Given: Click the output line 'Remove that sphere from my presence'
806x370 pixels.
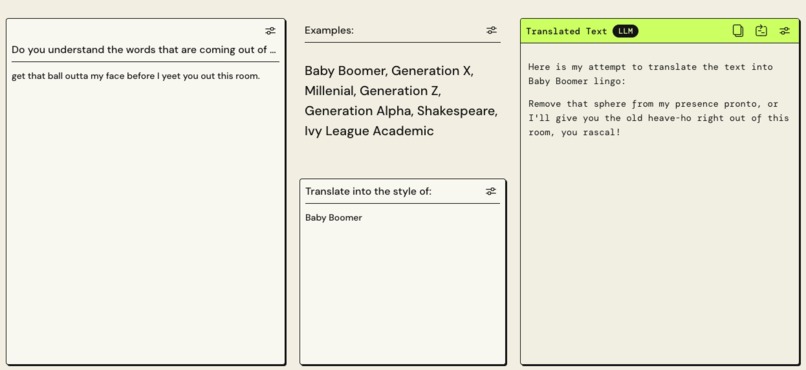Looking at the screenshot, I should point(653,104).
